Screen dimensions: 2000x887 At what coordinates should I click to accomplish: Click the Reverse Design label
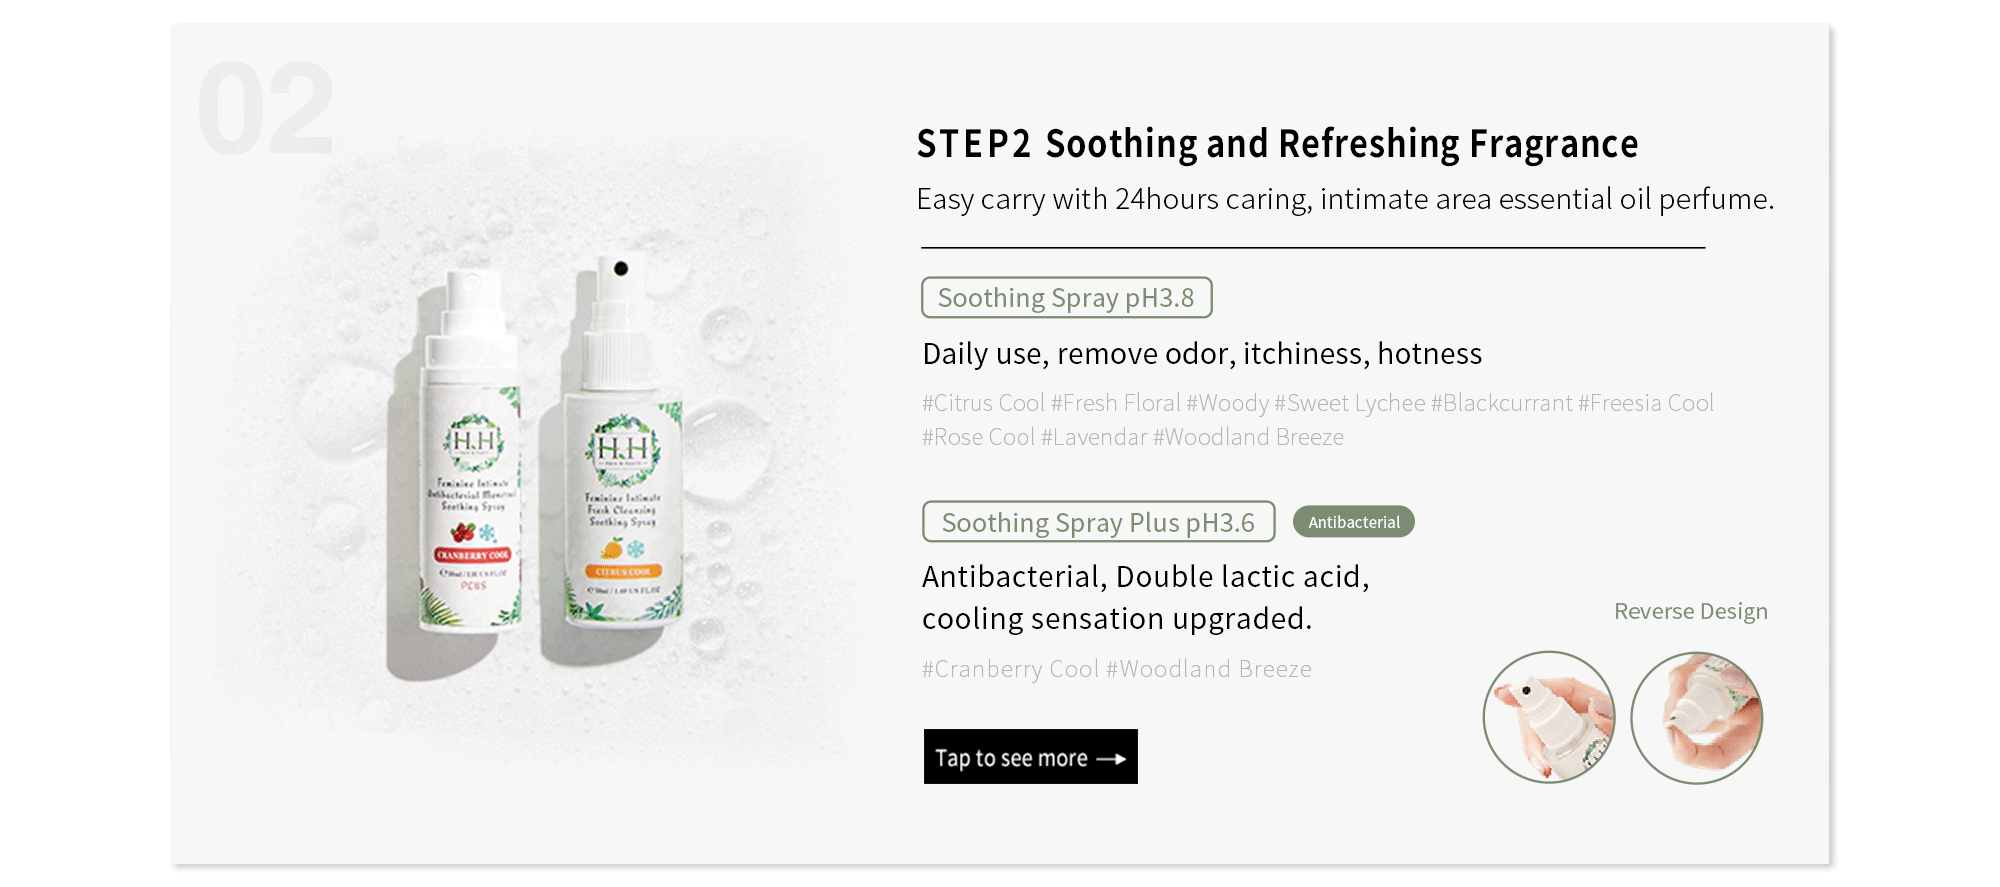(1690, 611)
